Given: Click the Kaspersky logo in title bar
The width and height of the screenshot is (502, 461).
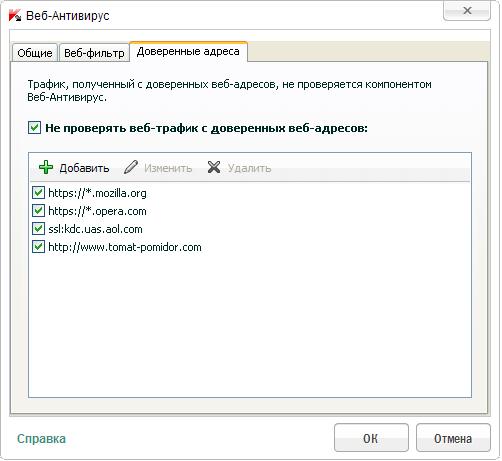Looking at the screenshot, I should pyautogui.click(x=15, y=16).
